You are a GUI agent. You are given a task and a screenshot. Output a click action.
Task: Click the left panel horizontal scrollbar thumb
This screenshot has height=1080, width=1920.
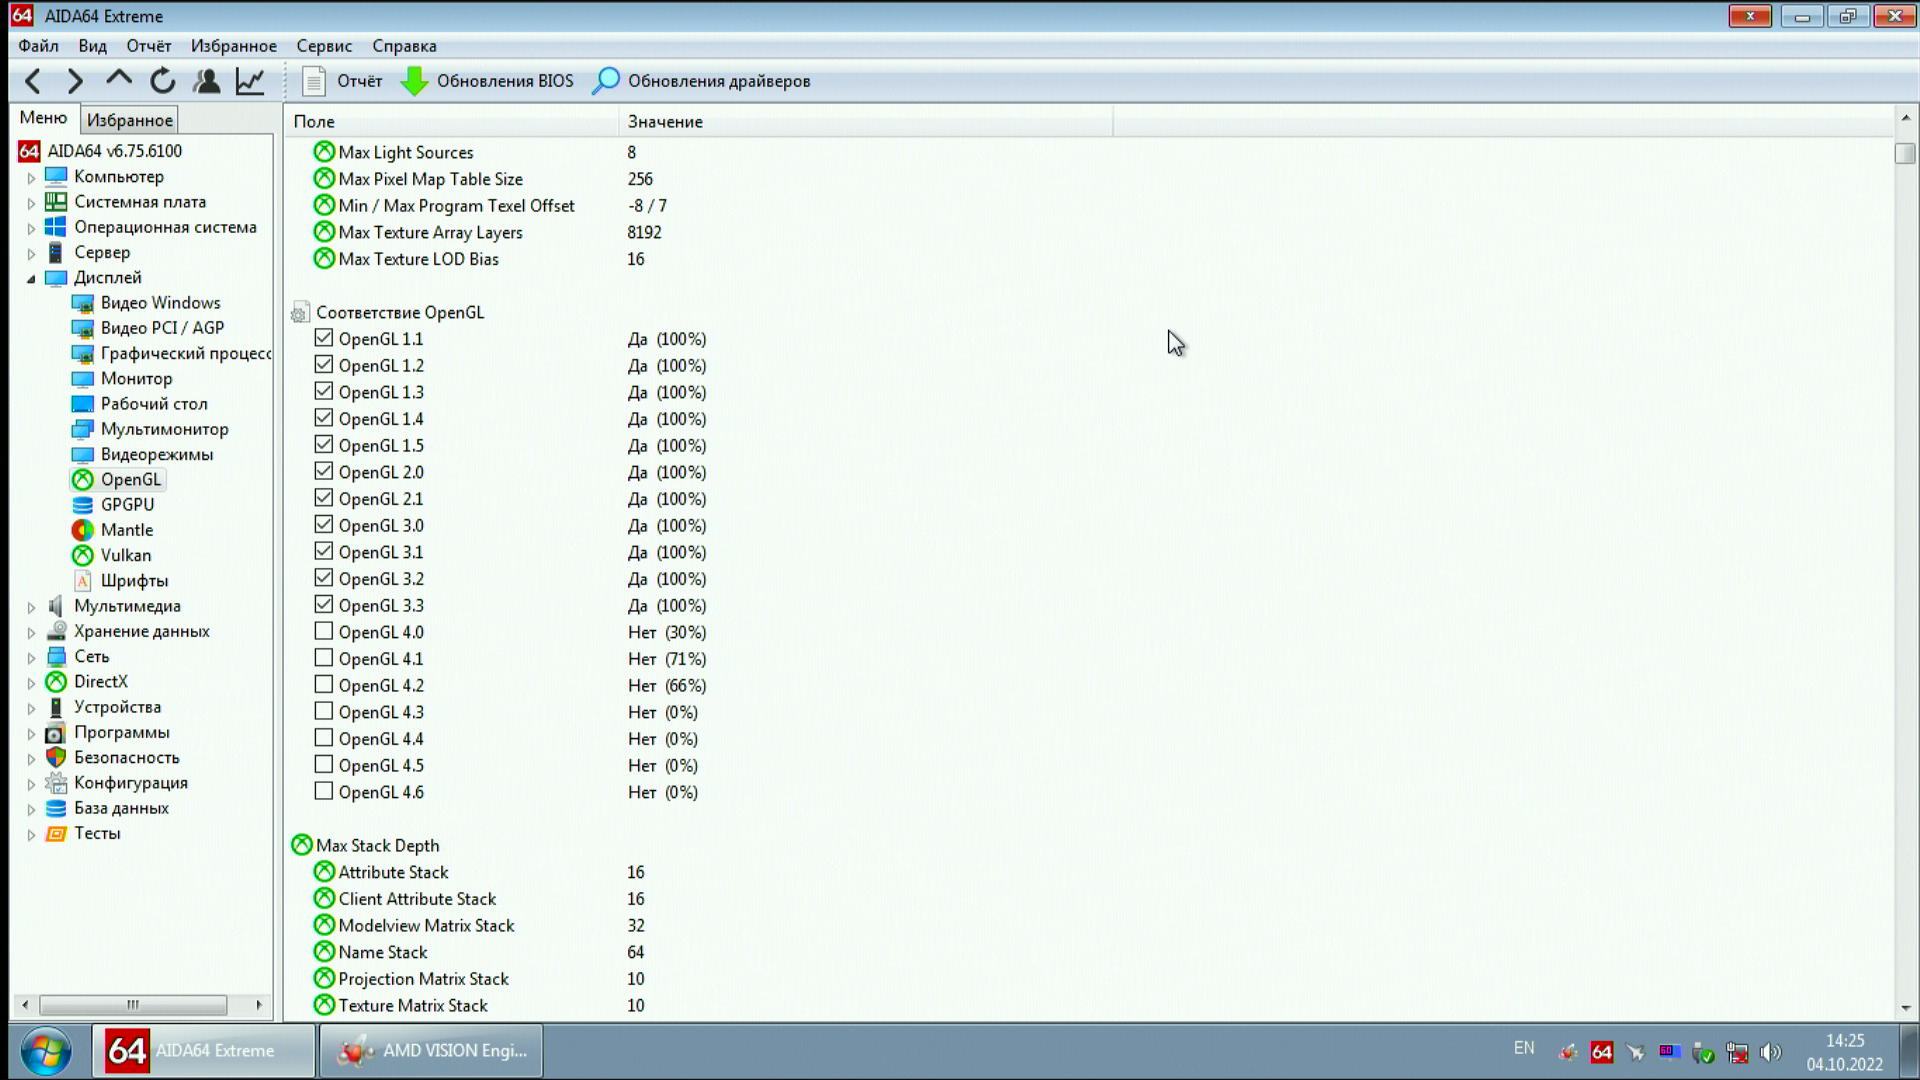[133, 1005]
